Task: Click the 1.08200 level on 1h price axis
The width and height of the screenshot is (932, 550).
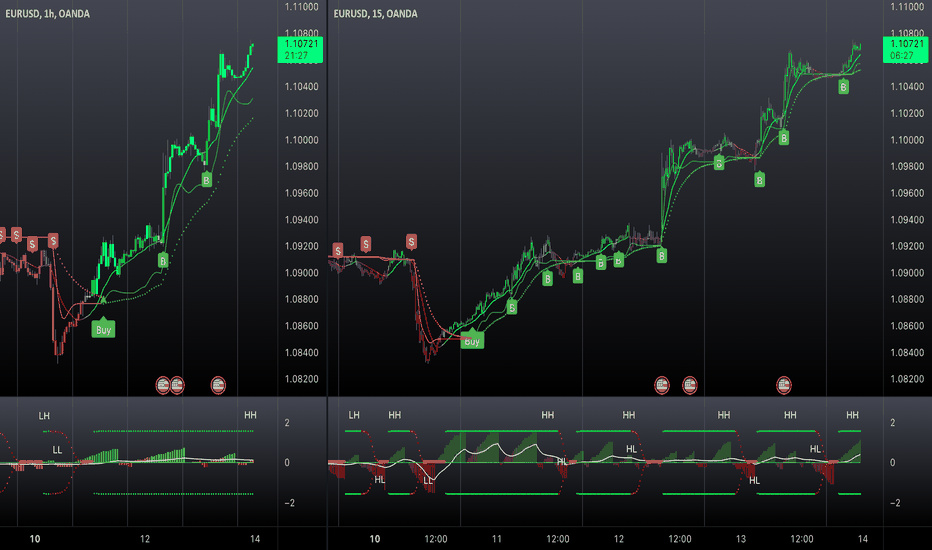Action: 301,379
